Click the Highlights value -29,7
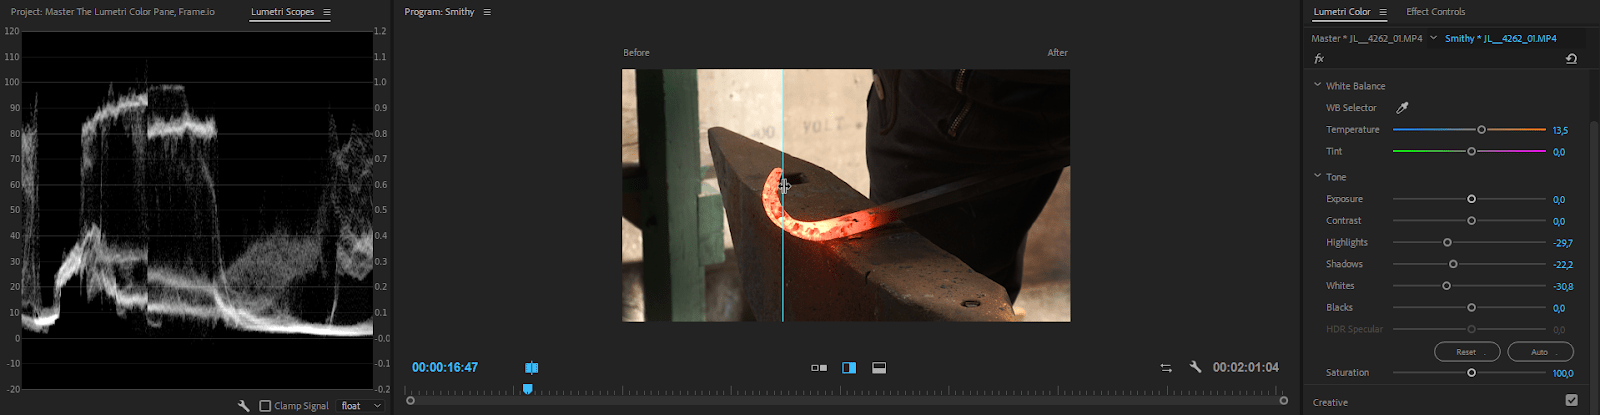Viewport: 1600px width, 415px height. 1563,243
